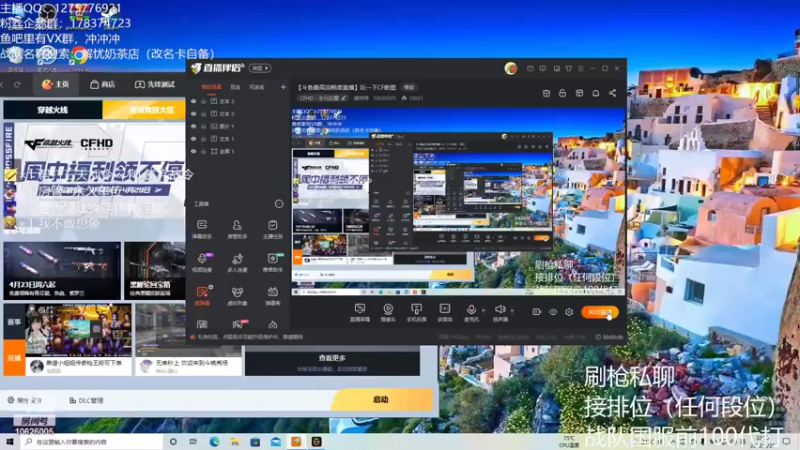Open Microsoft Edge from taskbar
Viewport: 800px width, 450px height.
point(214,442)
